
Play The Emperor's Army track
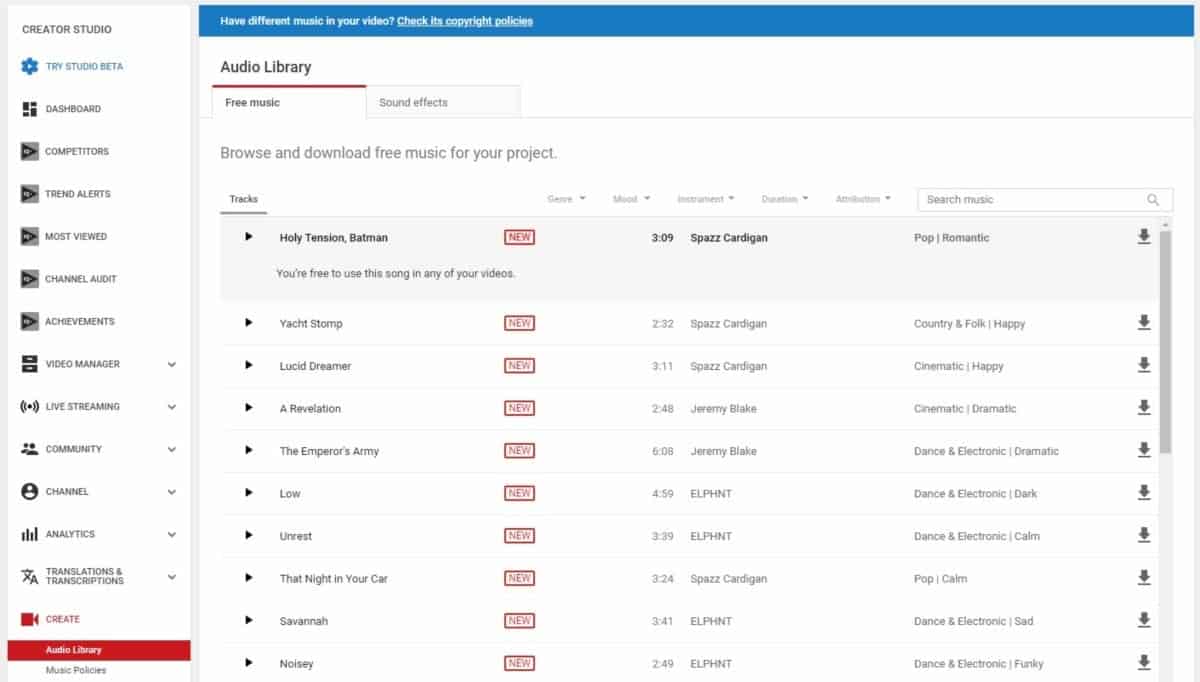pyautogui.click(x=249, y=450)
